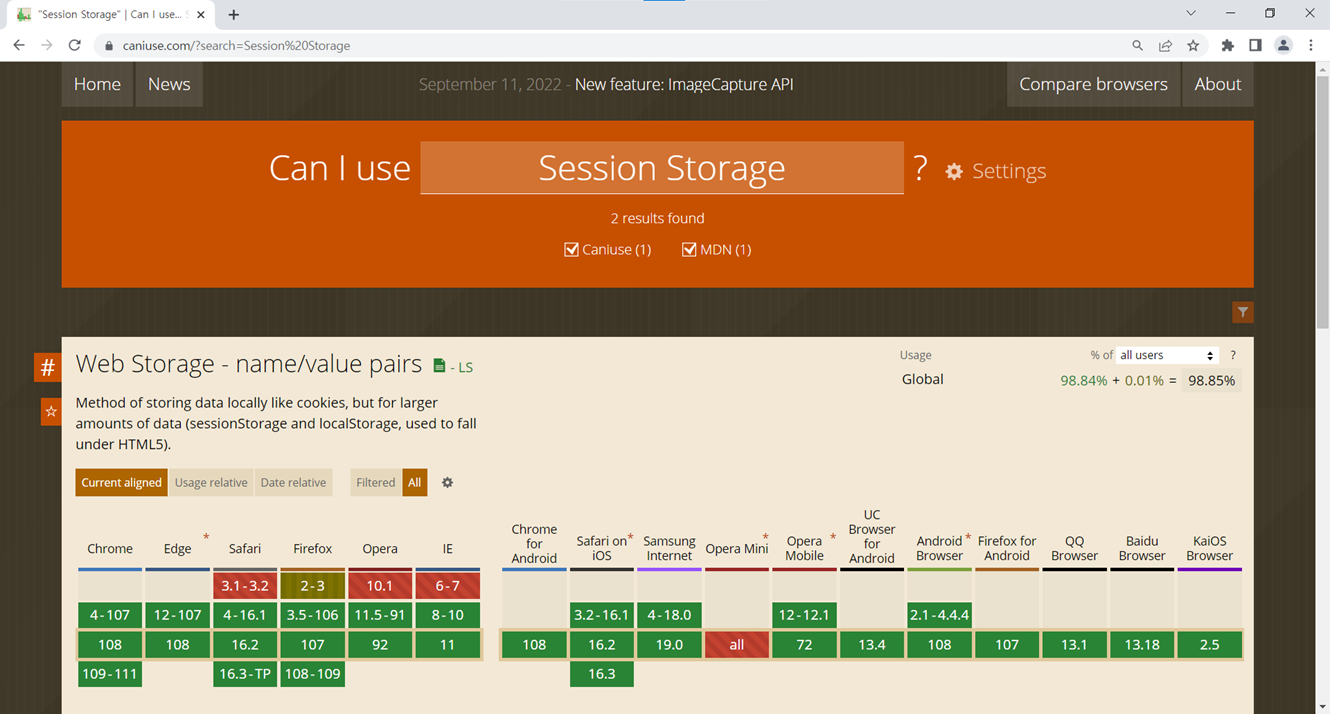Viewport: 1330px width, 714px height.
Task: Click the Opera Mobile 12-12.1 cell
Action: [x=805, y=615]
